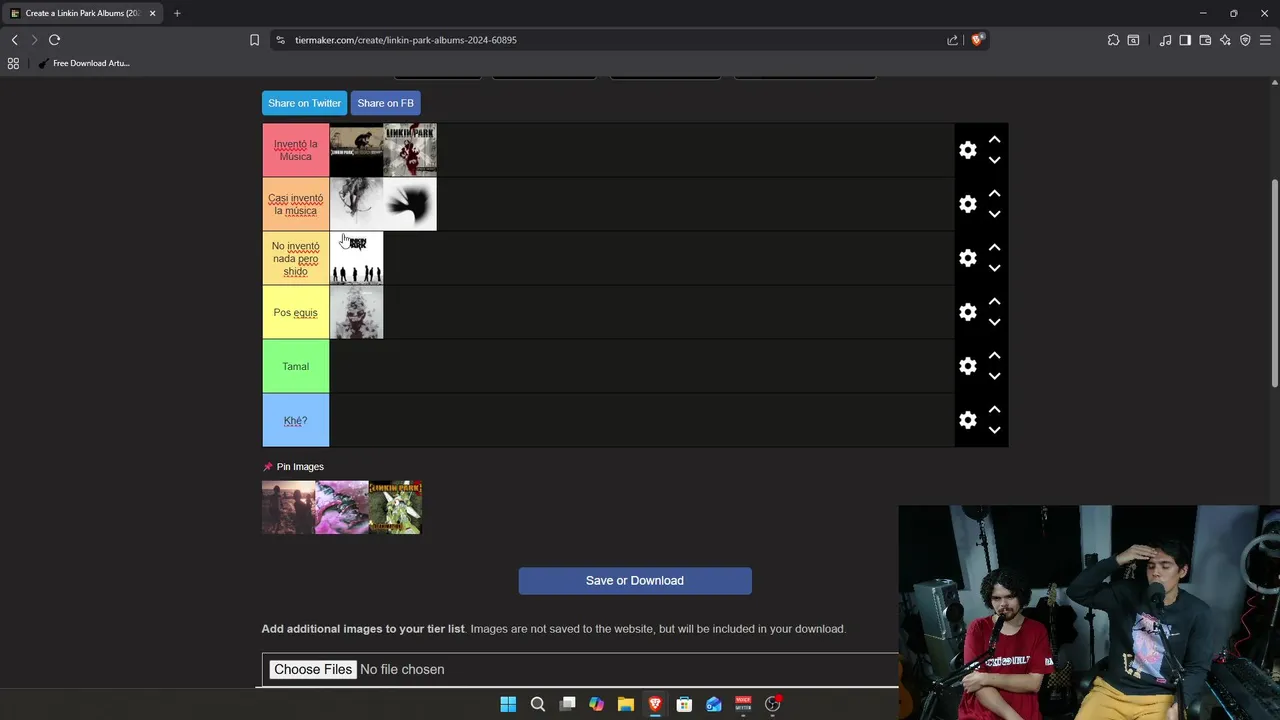Click Save or Download button
1280x720 pixels.
(635, 581)
